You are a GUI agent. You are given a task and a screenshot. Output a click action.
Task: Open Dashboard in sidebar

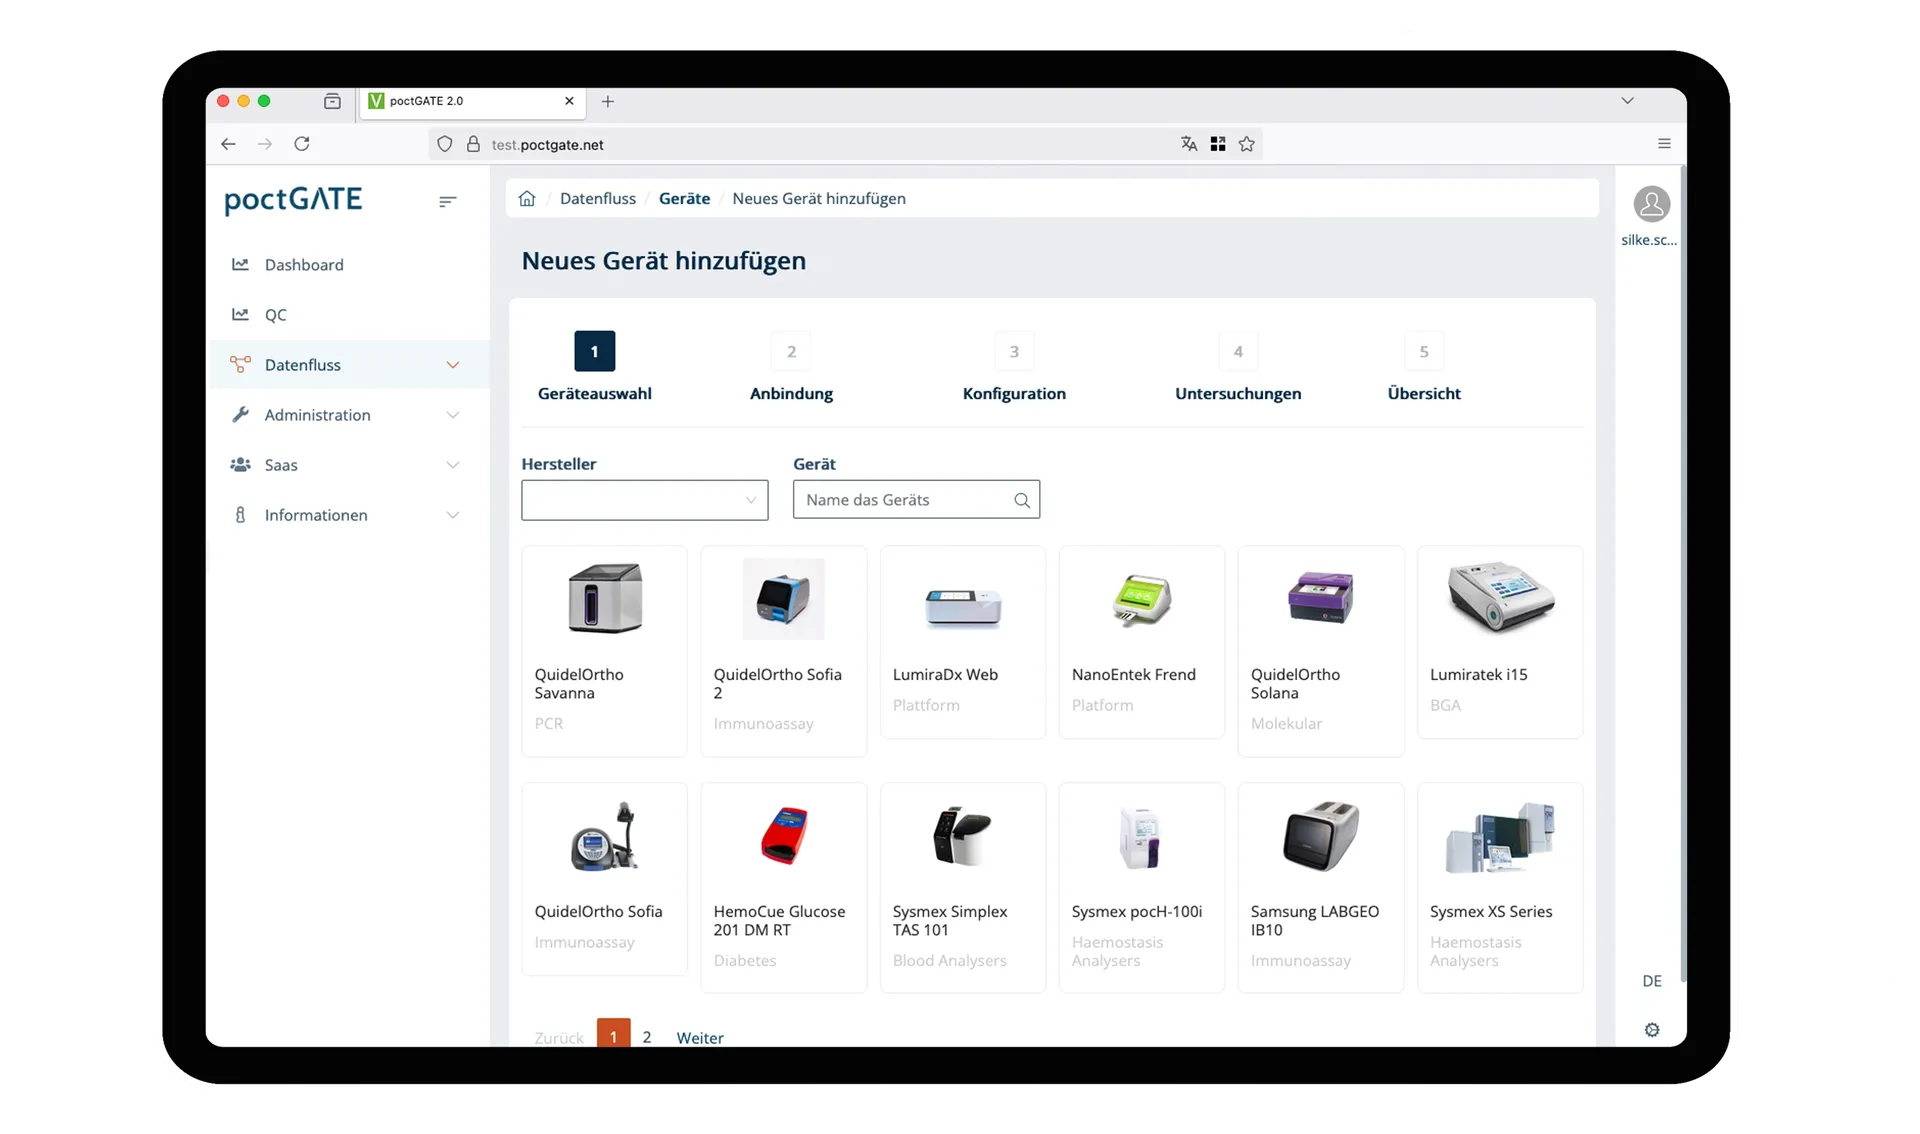pos(348,264)
